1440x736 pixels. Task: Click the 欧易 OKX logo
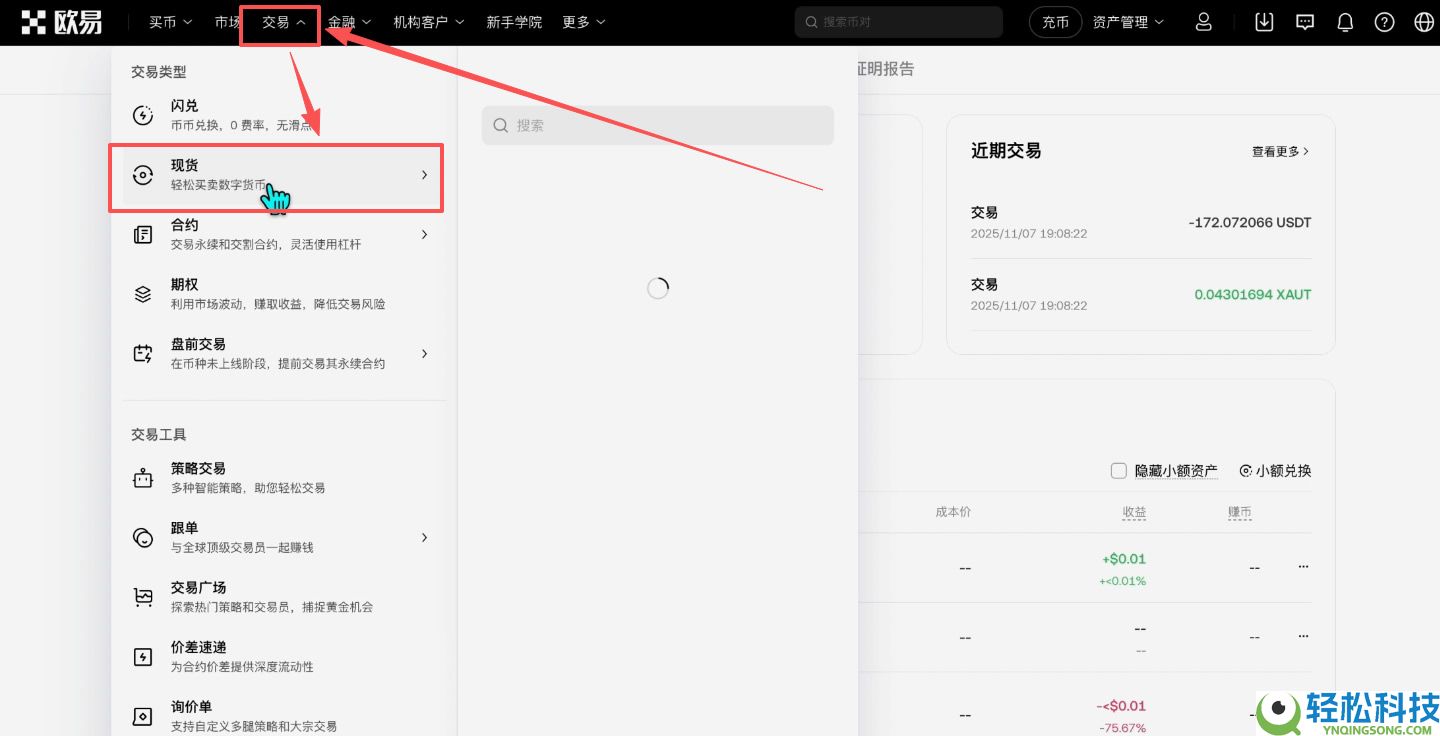[x=62, y=21]
